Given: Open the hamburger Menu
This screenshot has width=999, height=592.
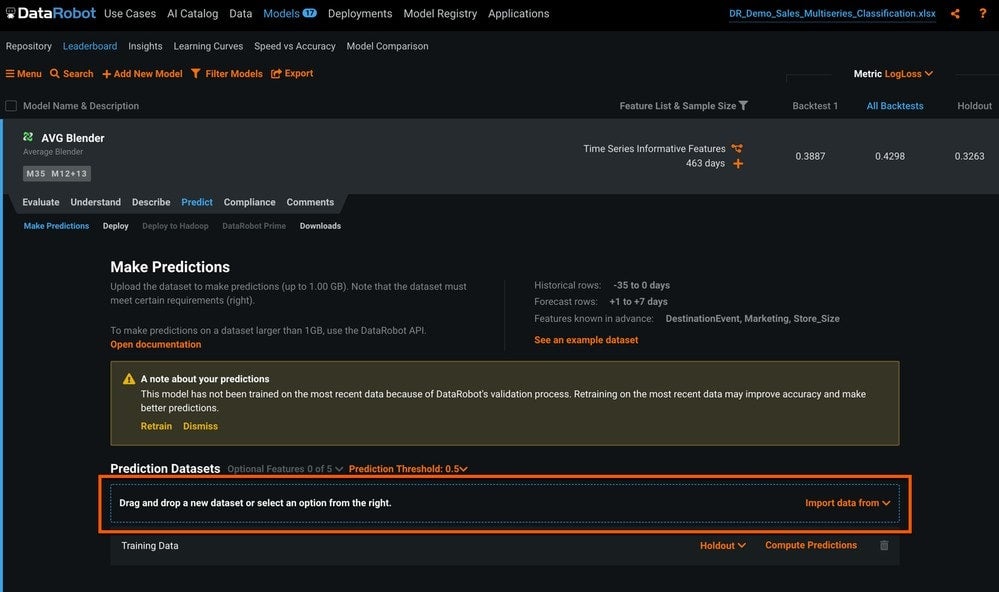Looking at the screenshot, I should 24,74.
